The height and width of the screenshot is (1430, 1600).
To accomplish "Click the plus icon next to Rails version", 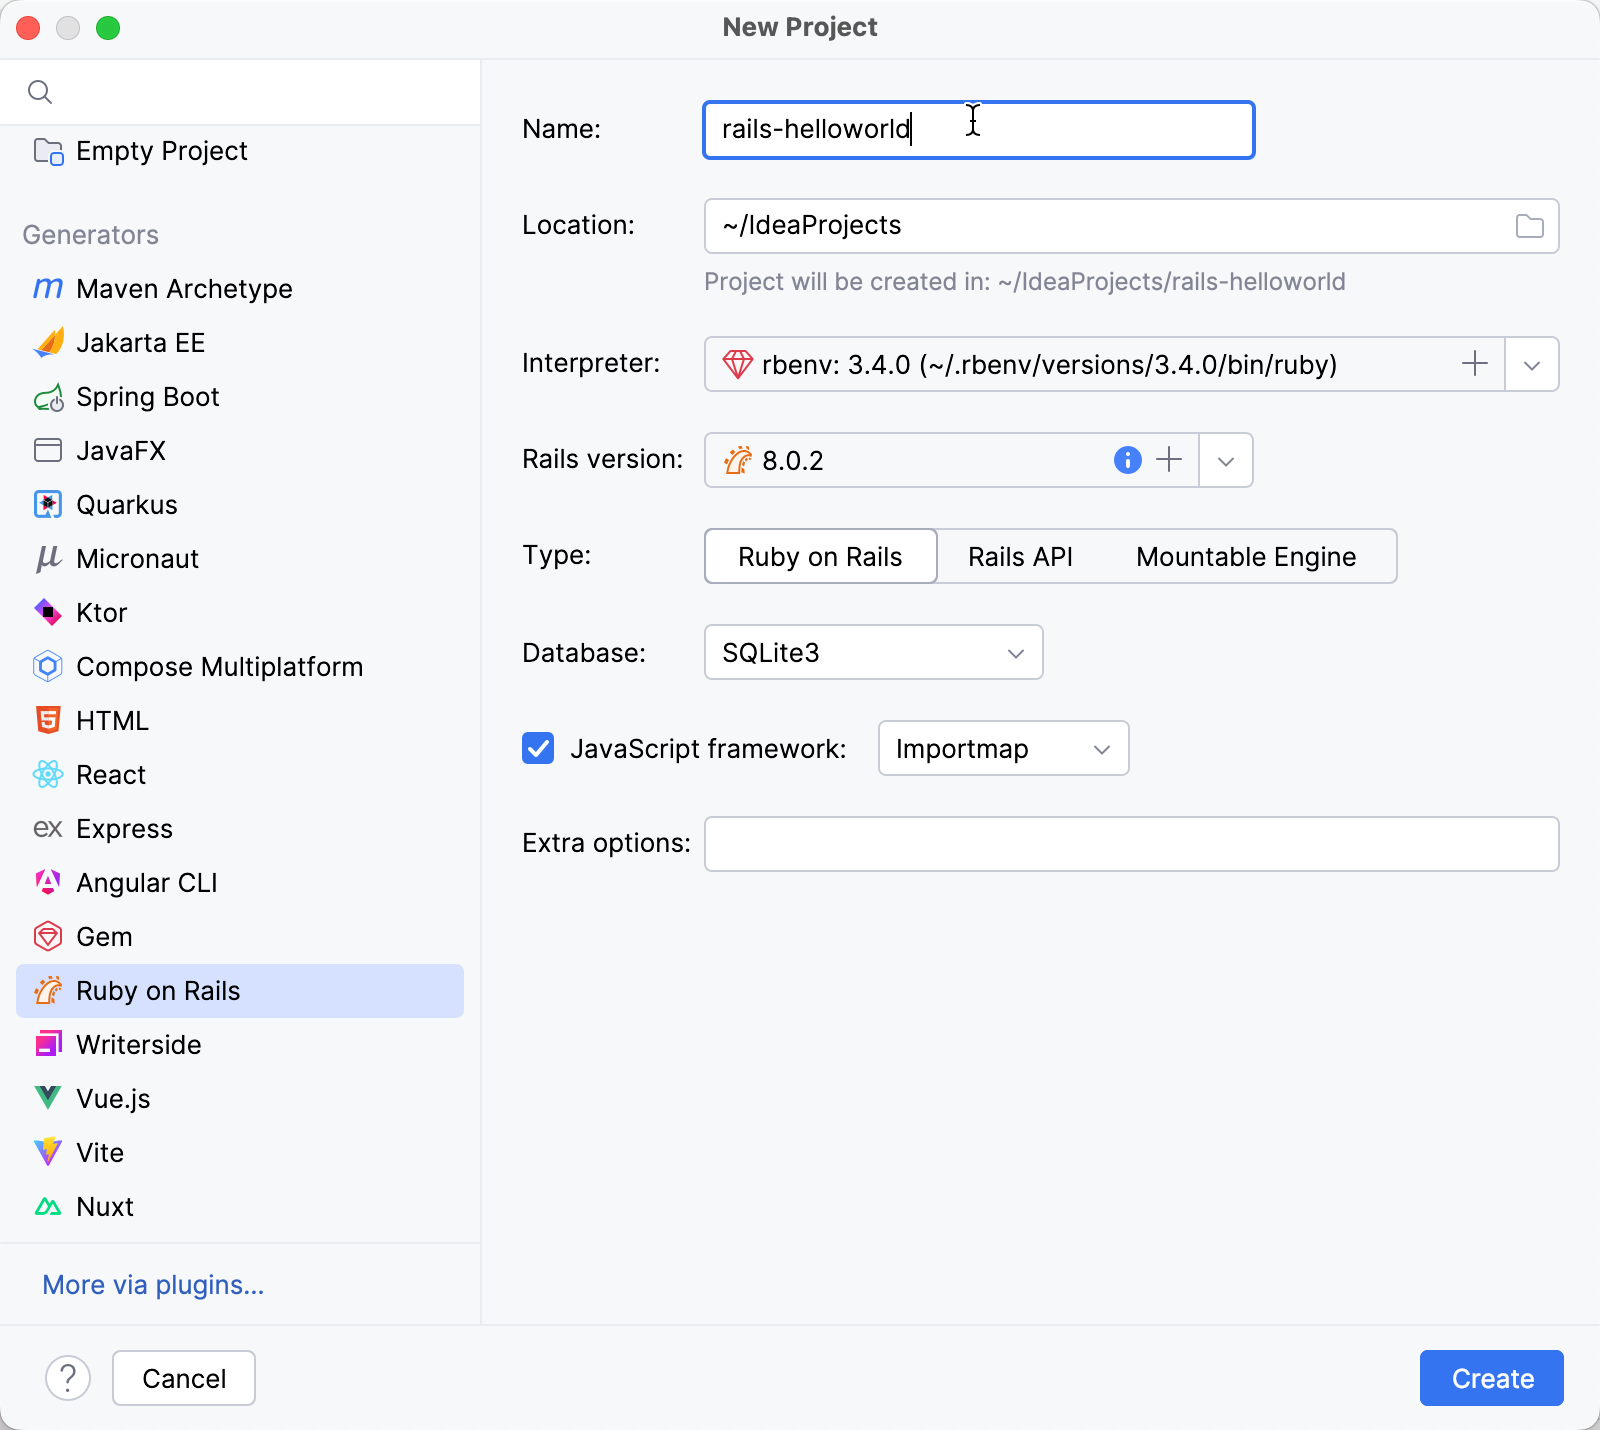I will coord(1168,460).
